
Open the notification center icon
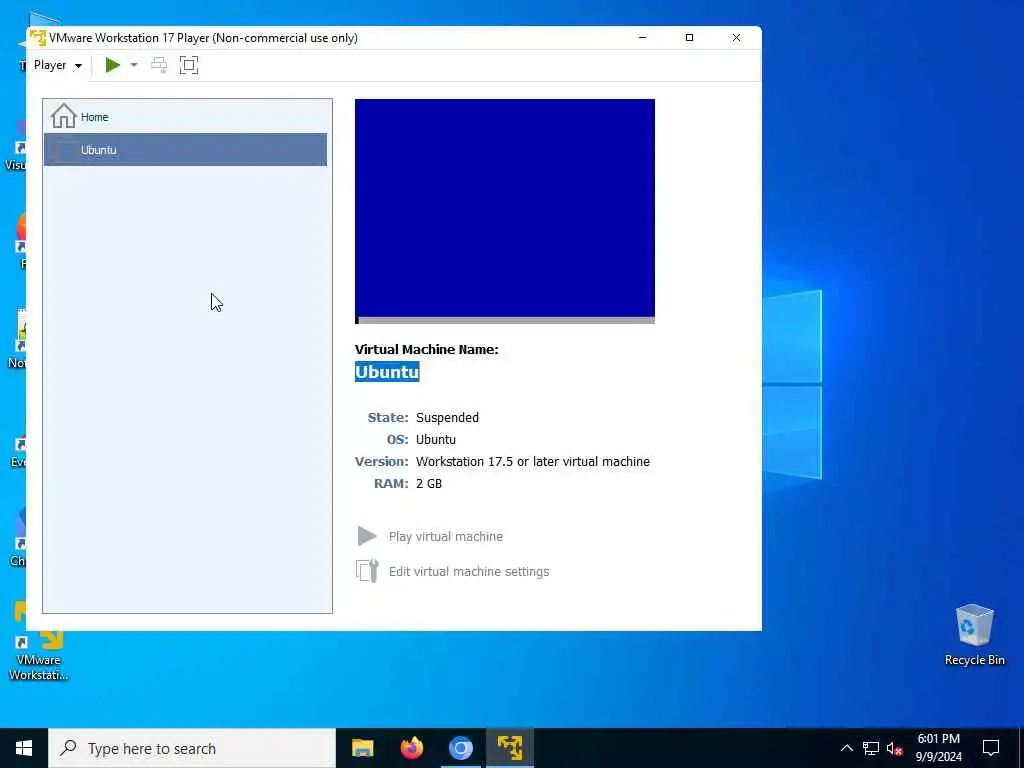click(991, 748)
